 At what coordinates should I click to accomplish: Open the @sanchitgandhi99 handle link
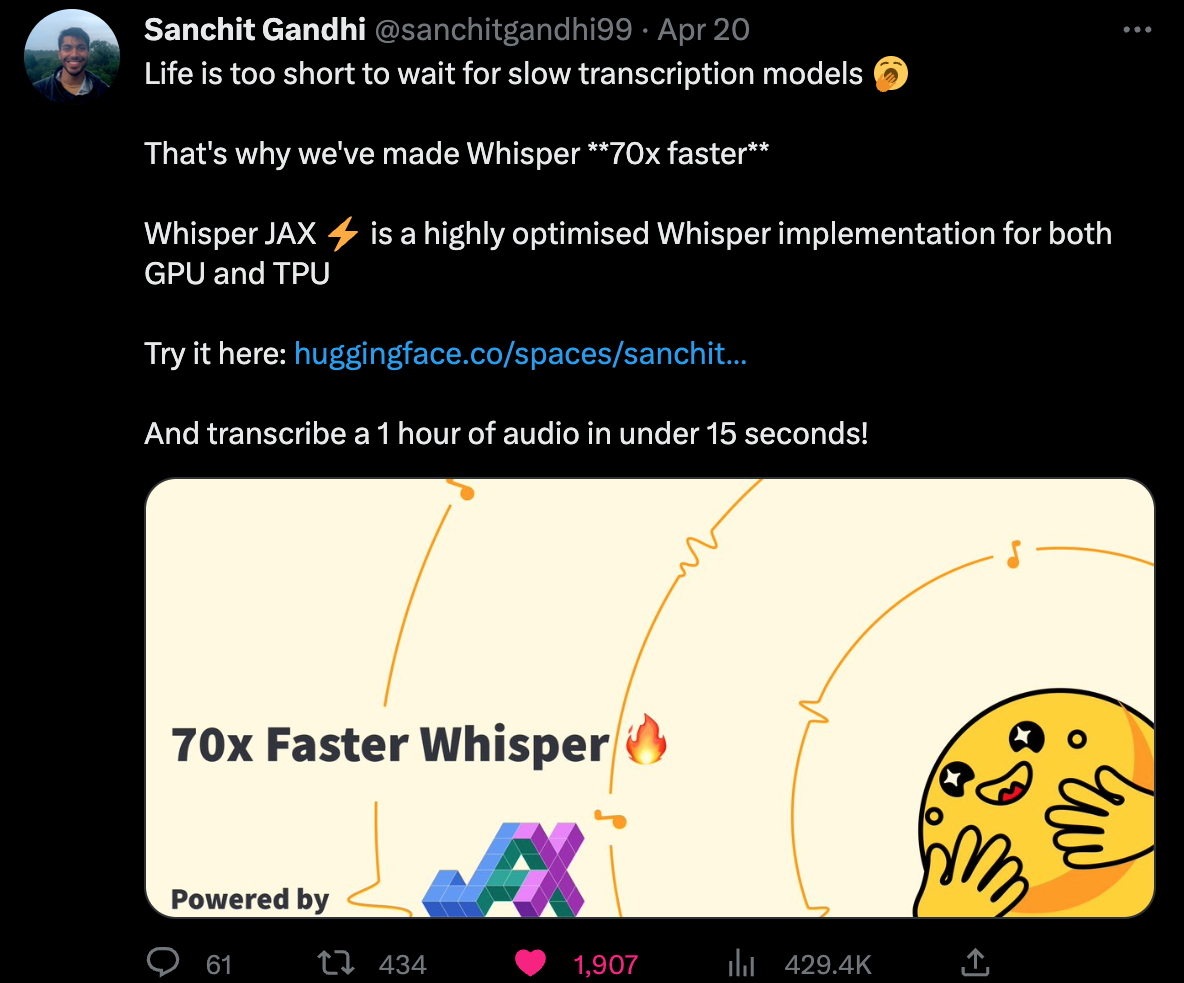point(503,29)
